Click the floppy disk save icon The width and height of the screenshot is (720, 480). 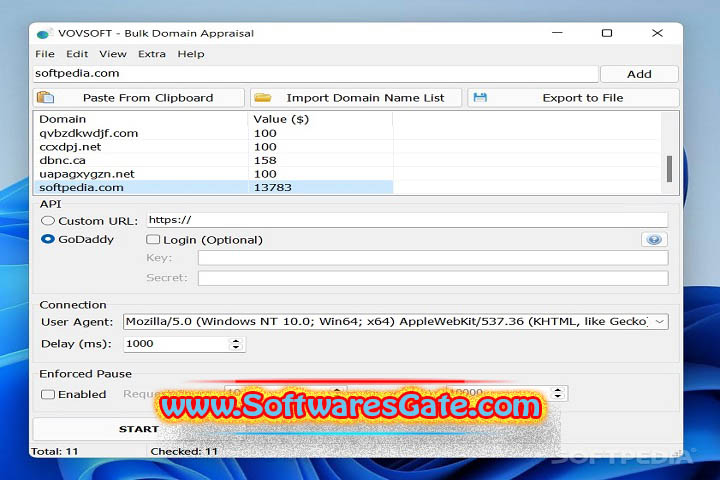(480, 97)
